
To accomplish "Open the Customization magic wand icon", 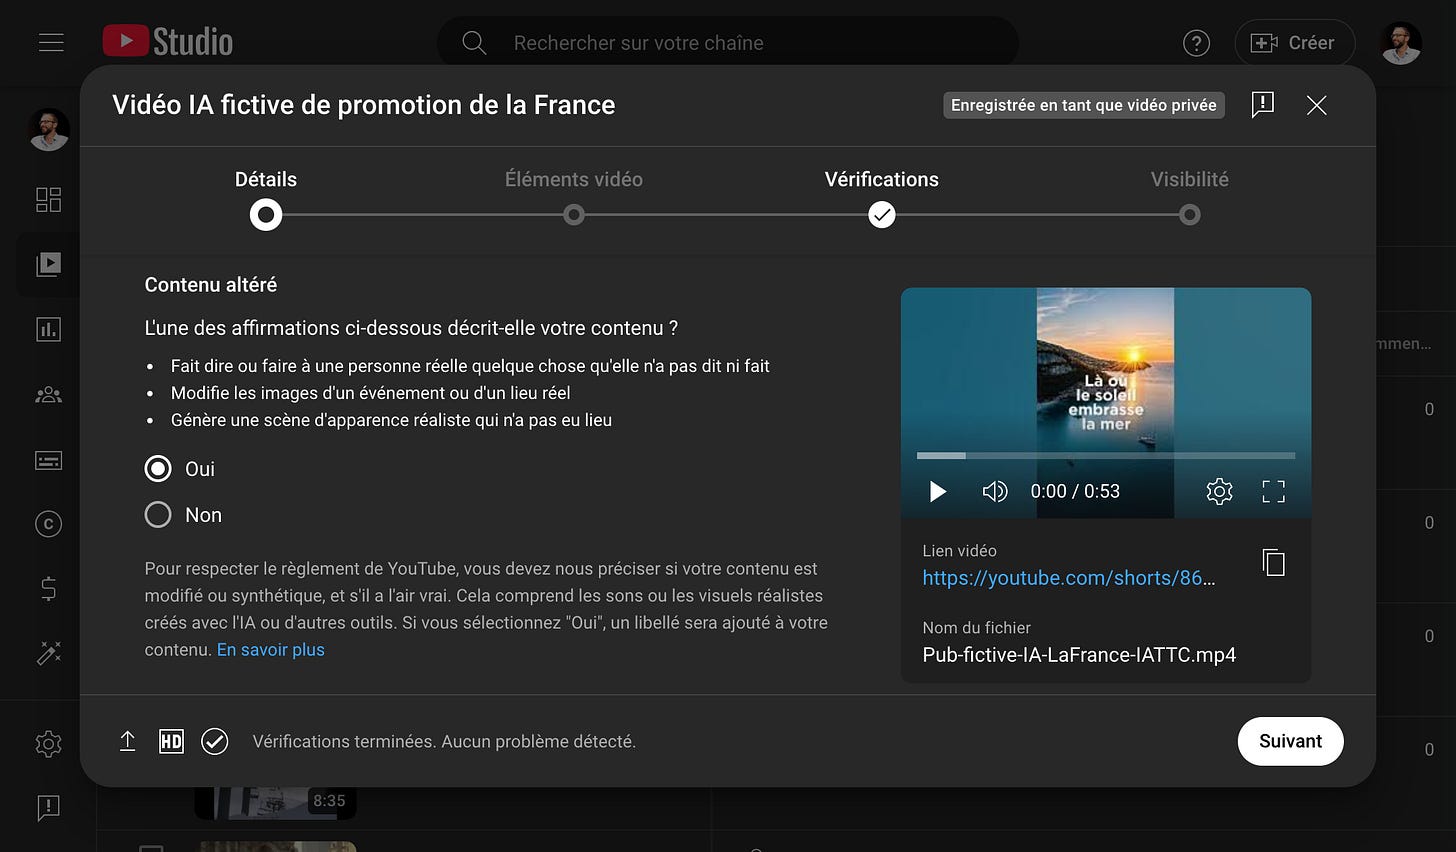I will tap(49, 653).
